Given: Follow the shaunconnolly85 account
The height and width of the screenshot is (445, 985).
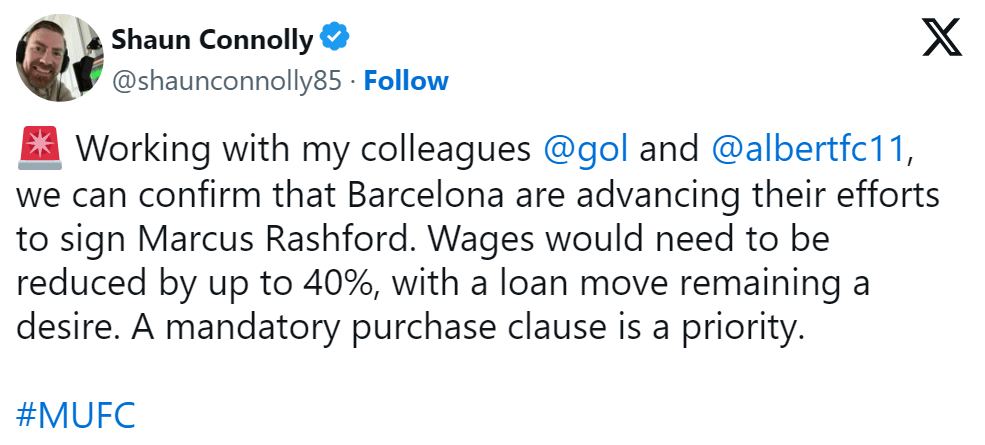Looking at the screenshot, I should [406, 81].
